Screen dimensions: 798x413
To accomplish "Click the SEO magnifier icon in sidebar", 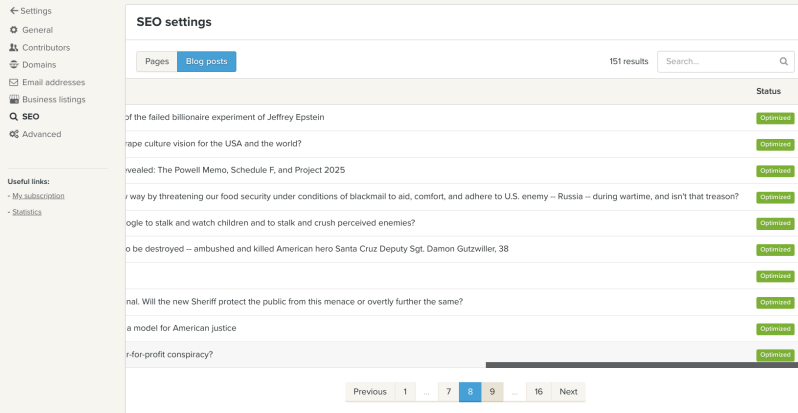I will (13, 117).
